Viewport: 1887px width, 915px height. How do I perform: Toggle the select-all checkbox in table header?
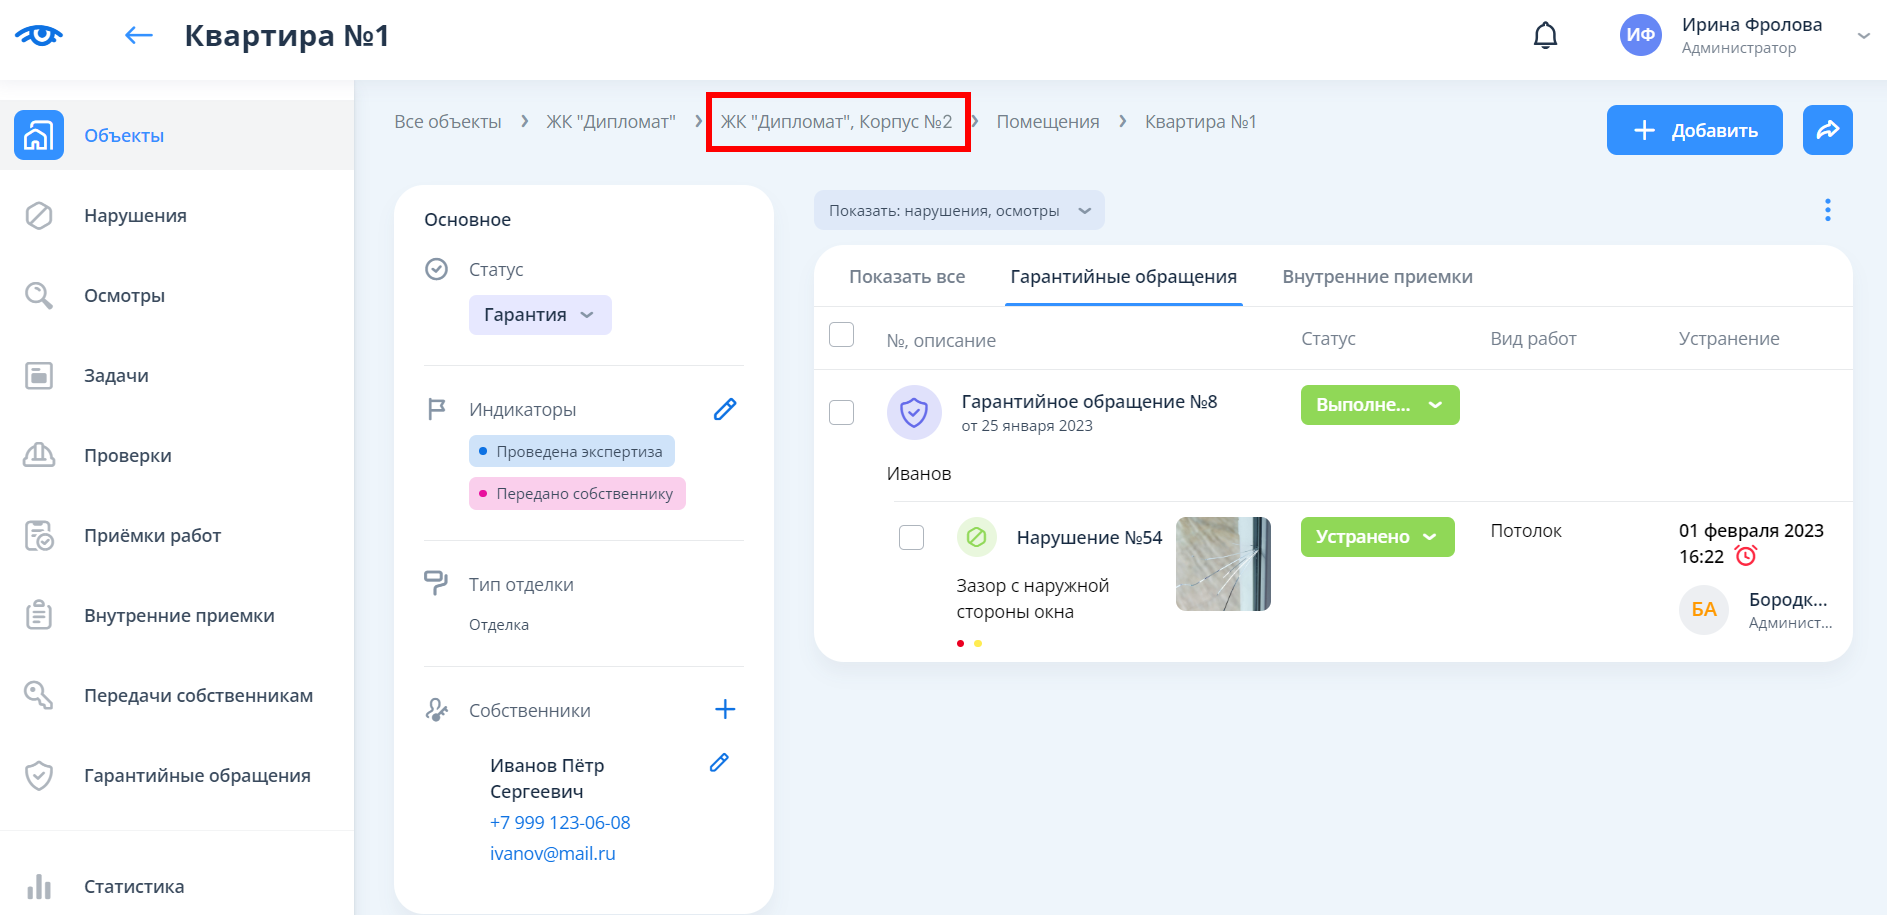[842, 335]
